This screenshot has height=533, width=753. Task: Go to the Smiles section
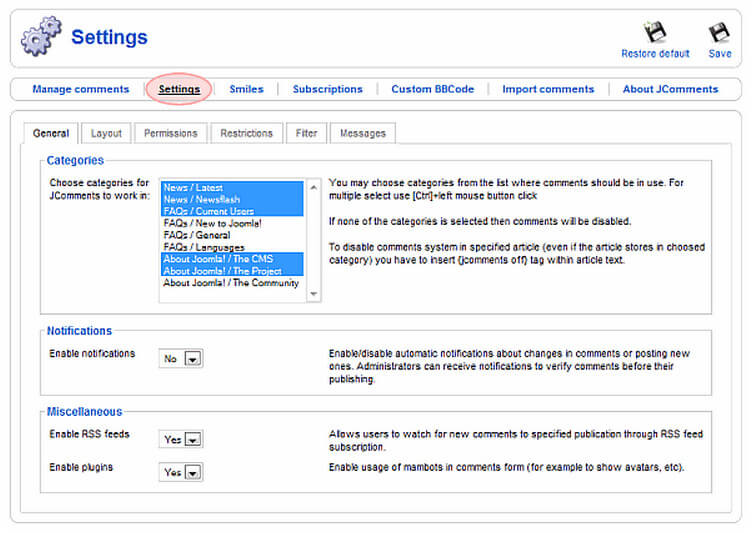pos(246,89)
